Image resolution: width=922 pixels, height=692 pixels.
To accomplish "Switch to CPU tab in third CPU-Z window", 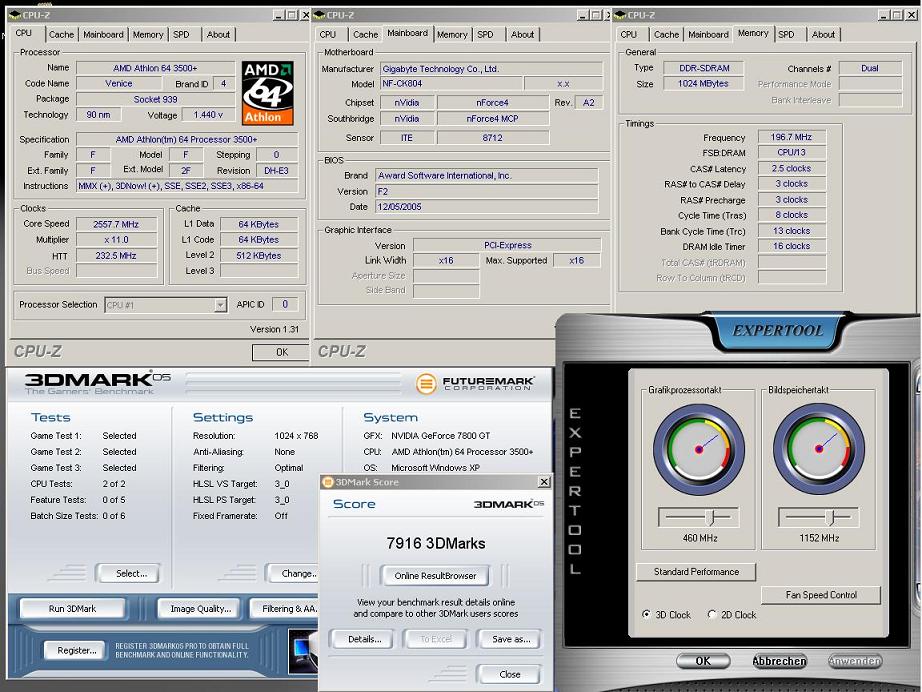I will pyautogui.click(x=629, y=35).
